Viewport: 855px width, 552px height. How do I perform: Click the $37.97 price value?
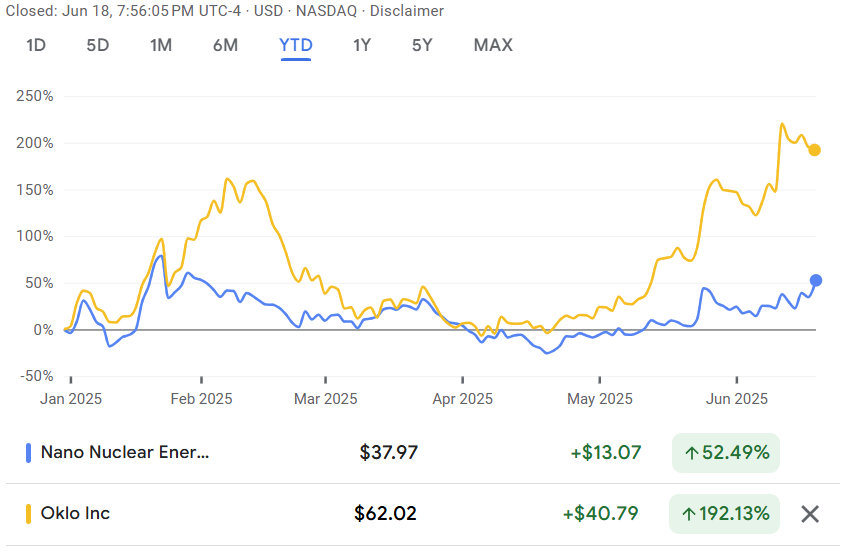[x=389, y=453]
